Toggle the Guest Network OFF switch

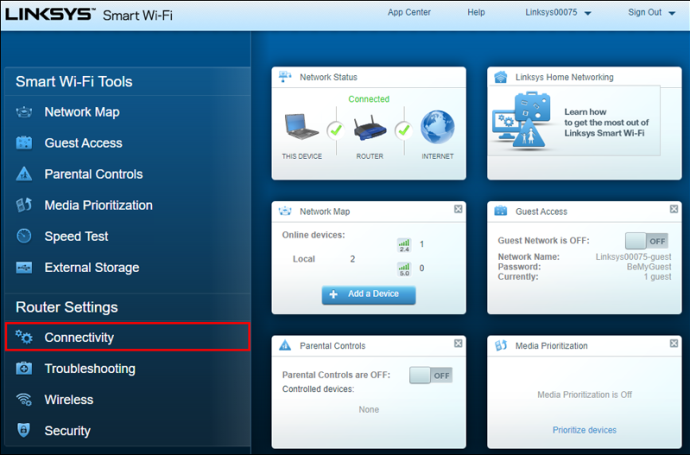[x=646, y=241]
